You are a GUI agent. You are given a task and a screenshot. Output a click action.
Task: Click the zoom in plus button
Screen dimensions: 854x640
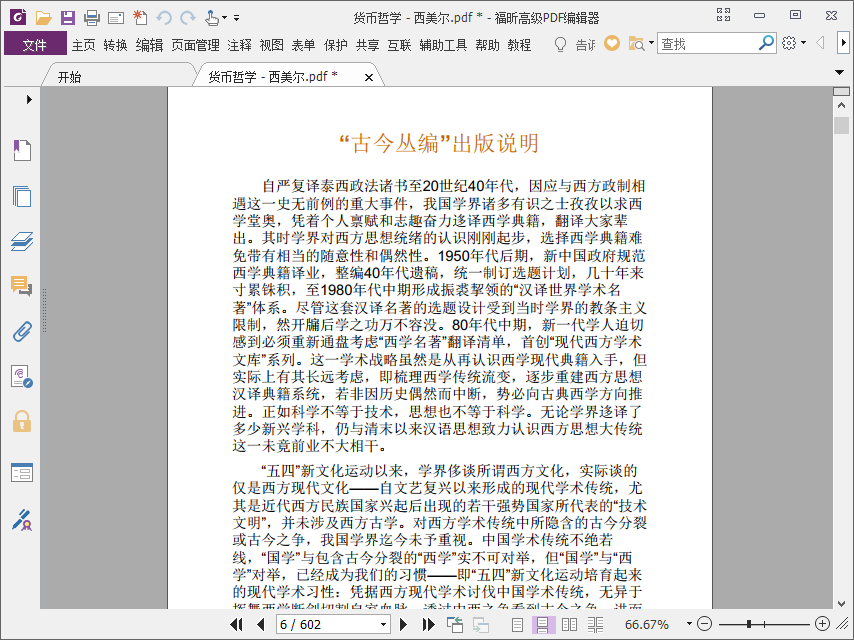click(822, 624)
